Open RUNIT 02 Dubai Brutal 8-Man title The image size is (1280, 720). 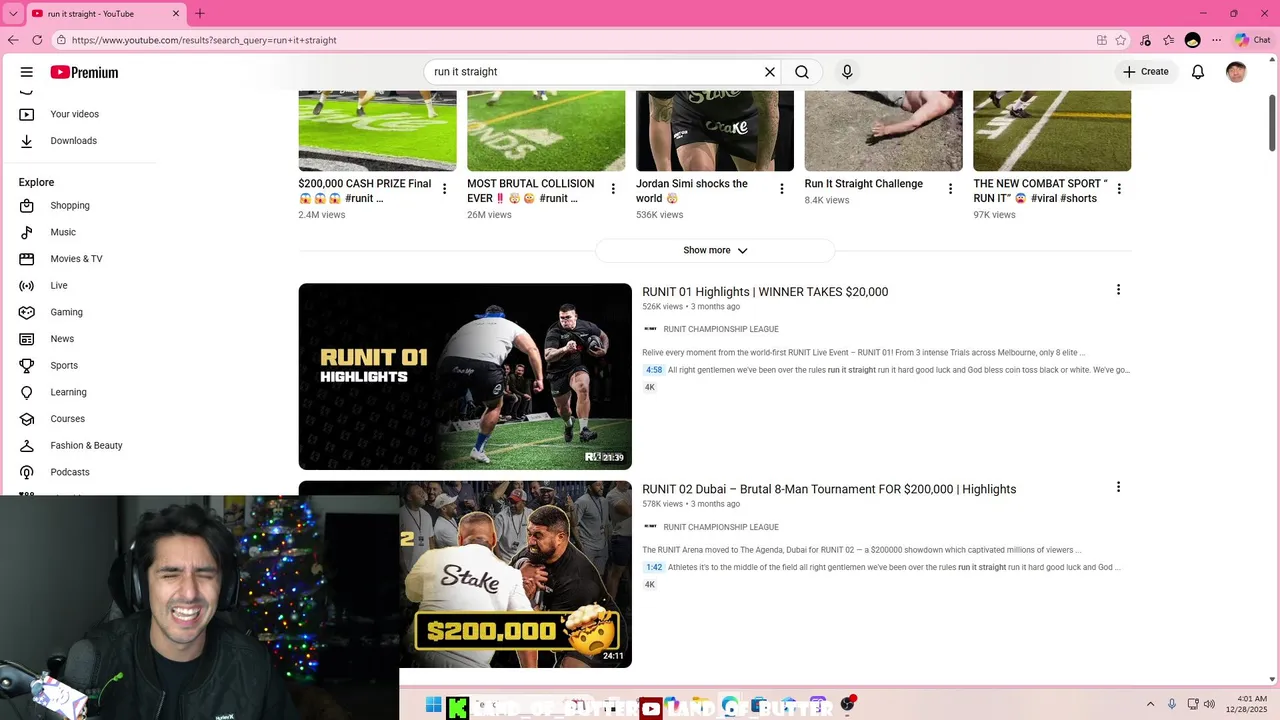point(829,489)
